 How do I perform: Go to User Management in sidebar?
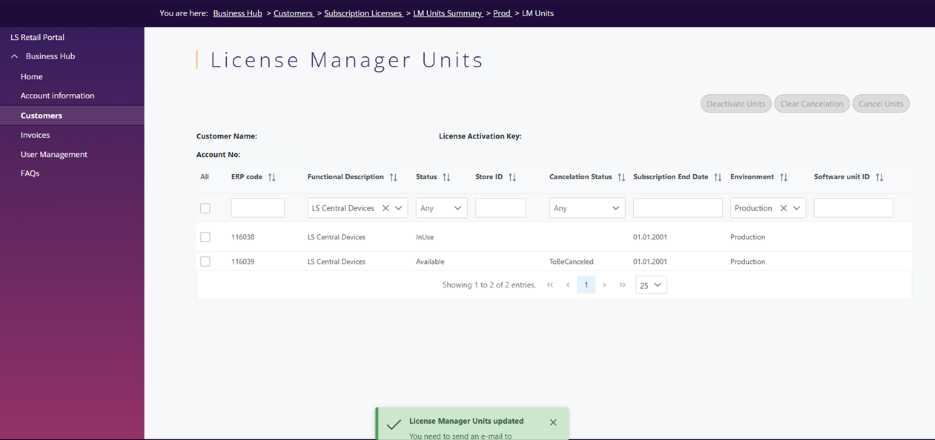click(54, 154)
